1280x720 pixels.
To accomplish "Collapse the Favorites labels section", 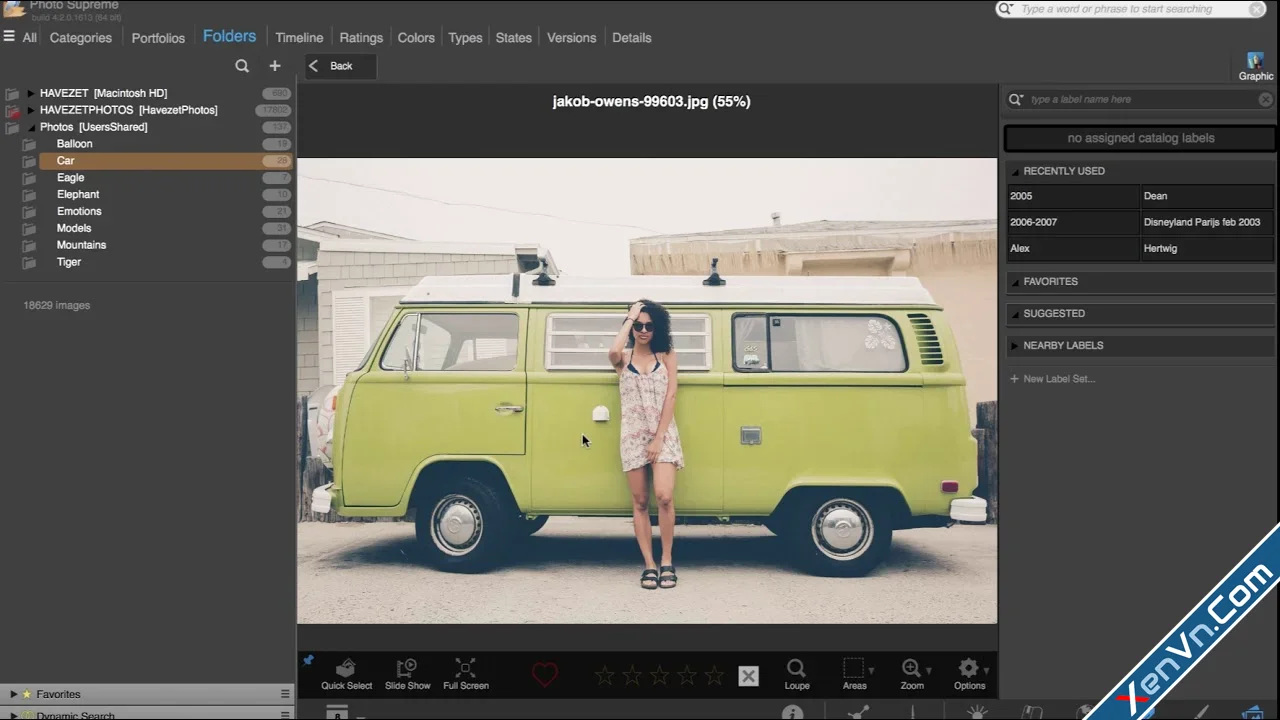I will click(1014, 283).
